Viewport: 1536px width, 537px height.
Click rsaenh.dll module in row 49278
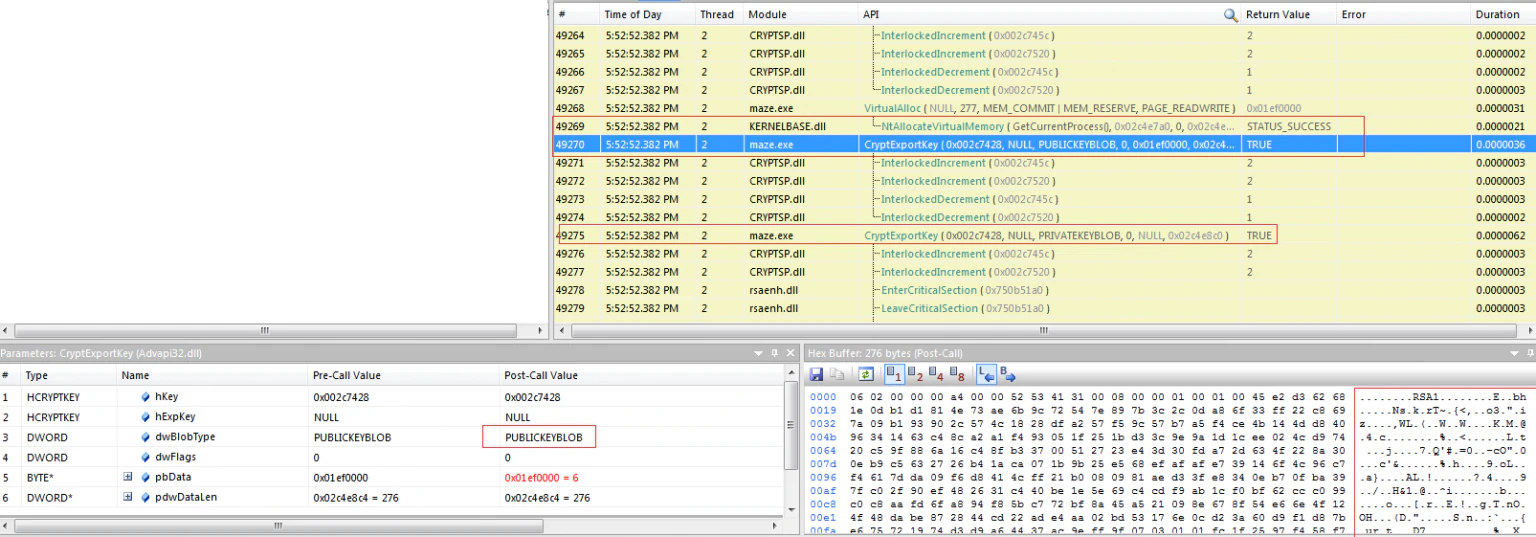pyautogui.click(x=773, y=290)
